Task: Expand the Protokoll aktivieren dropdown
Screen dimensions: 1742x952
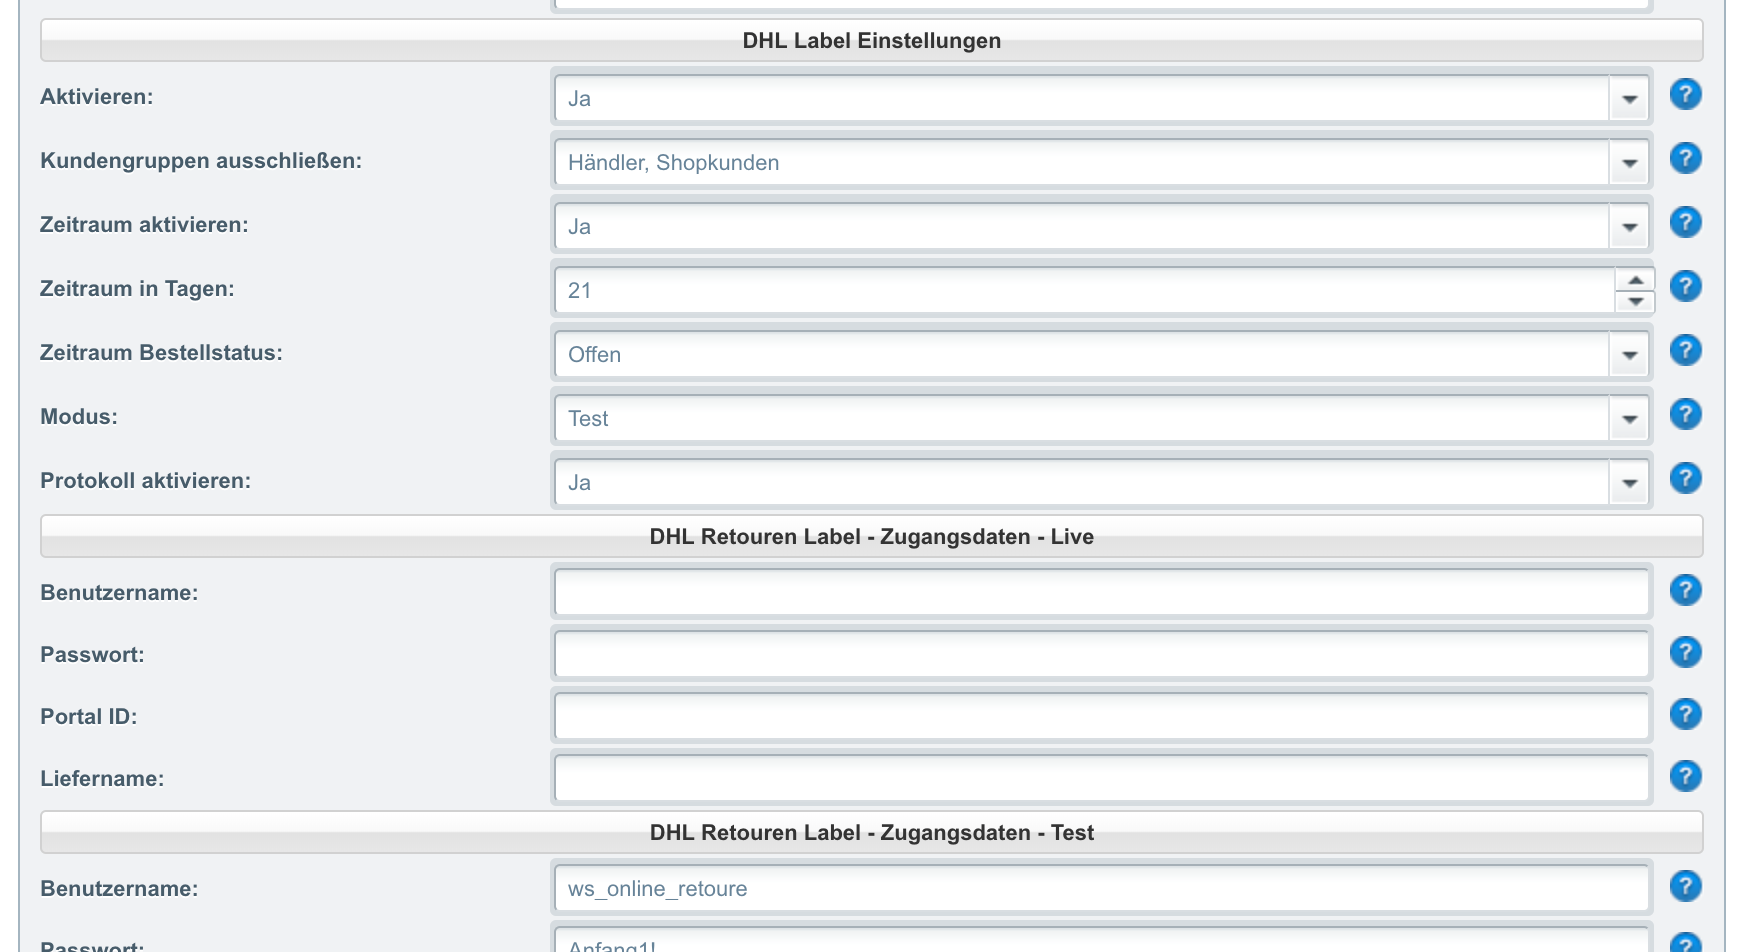Action: [x=1629, y=483]
